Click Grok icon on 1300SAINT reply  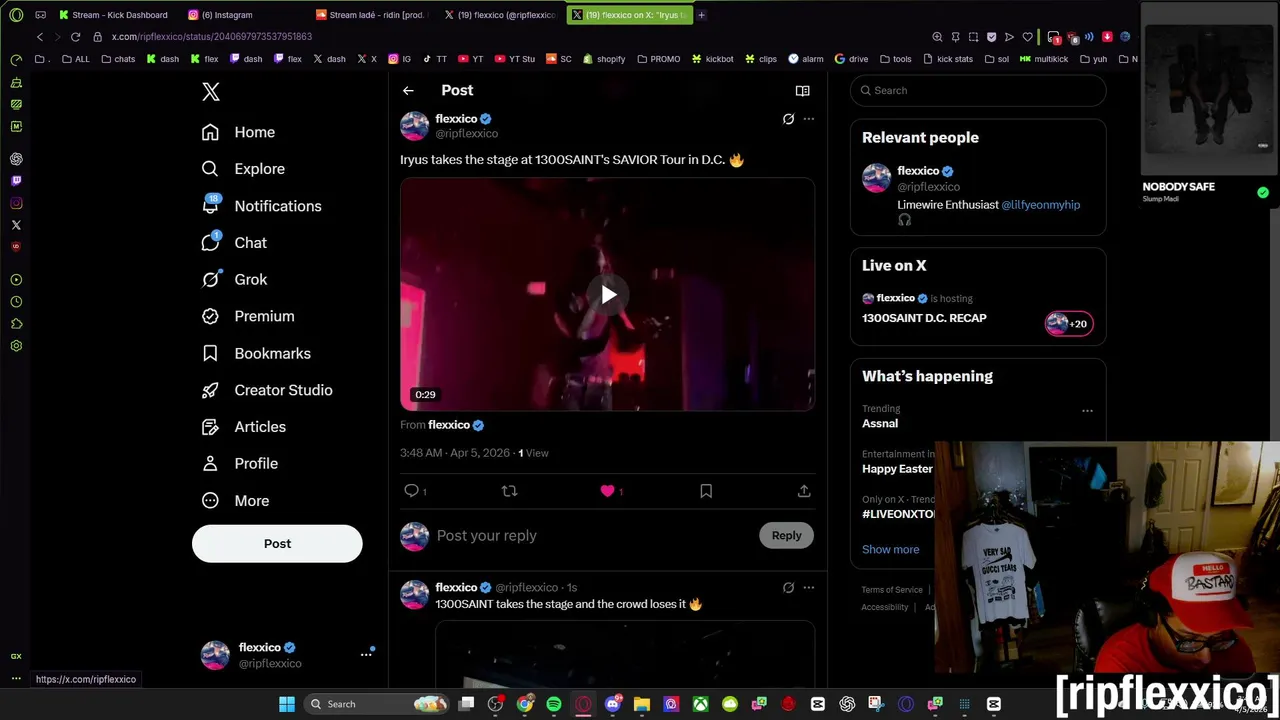[788, 588]
